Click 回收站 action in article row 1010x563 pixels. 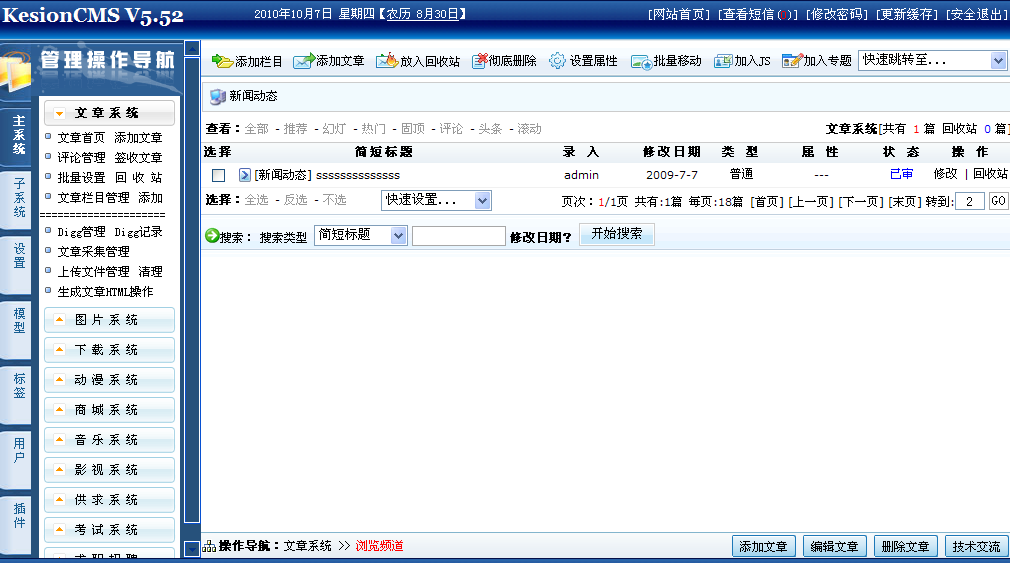pyautogui.click(x=990, y=174)
